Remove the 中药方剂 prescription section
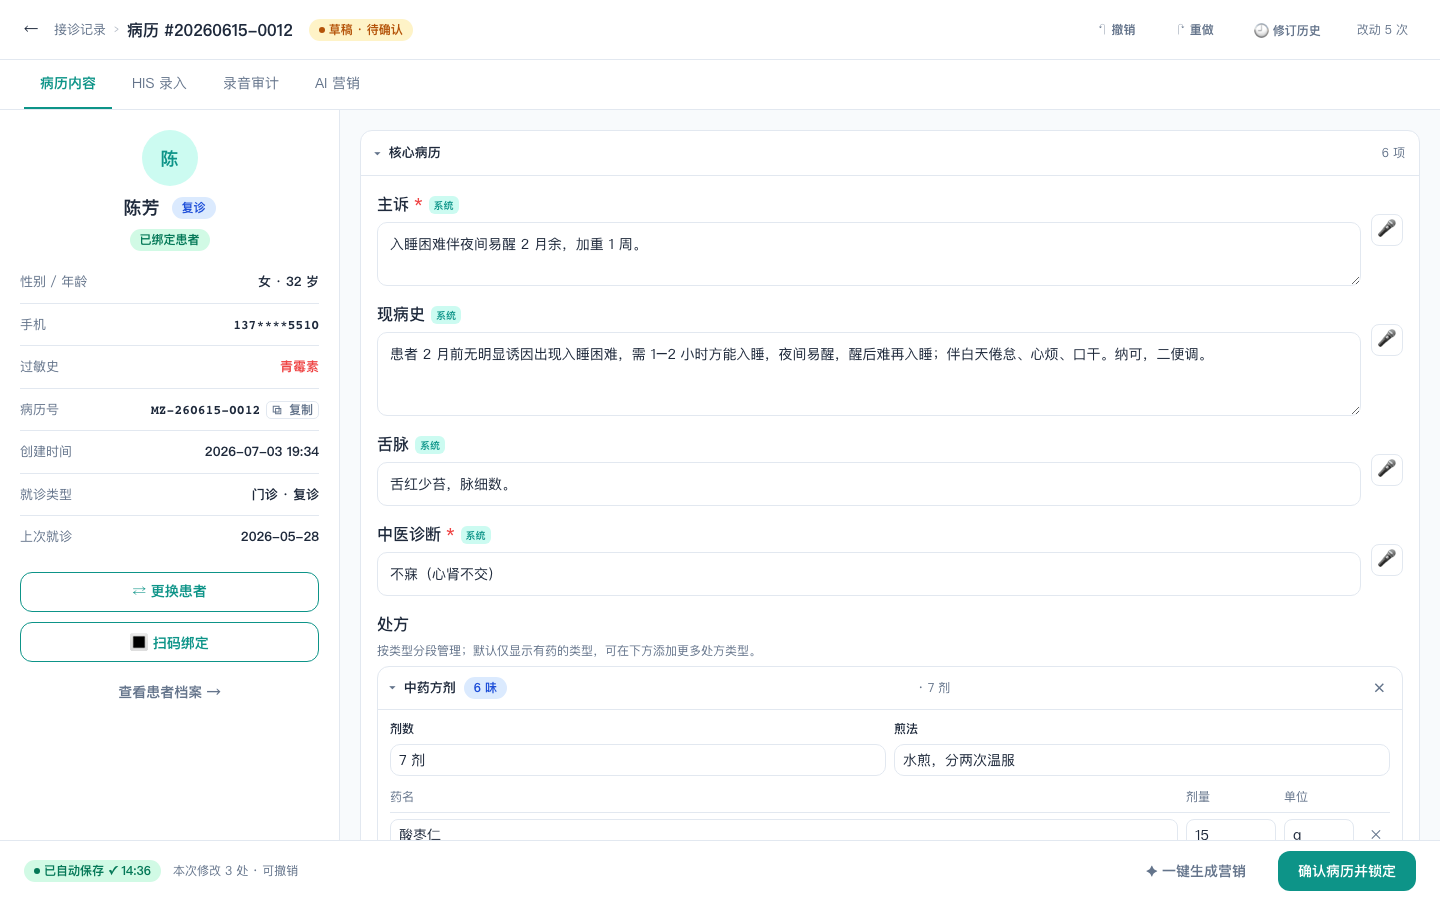The image size is (1440, 900). click(x=1379, y=688)
